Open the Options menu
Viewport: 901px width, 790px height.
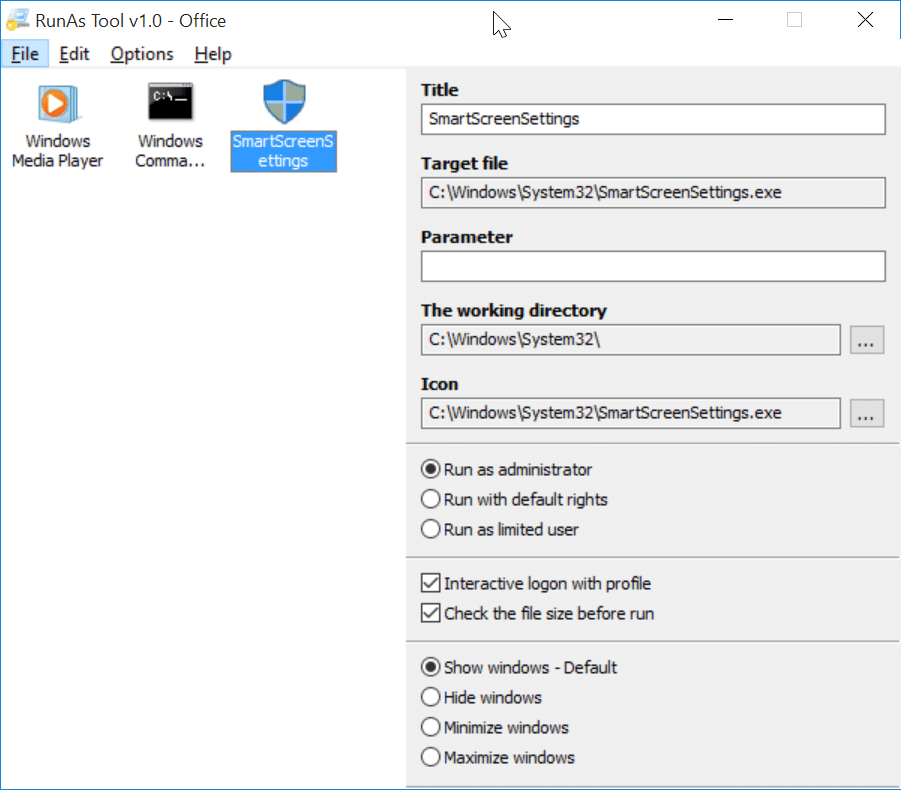pyautogui.click(x=142, y=54)
